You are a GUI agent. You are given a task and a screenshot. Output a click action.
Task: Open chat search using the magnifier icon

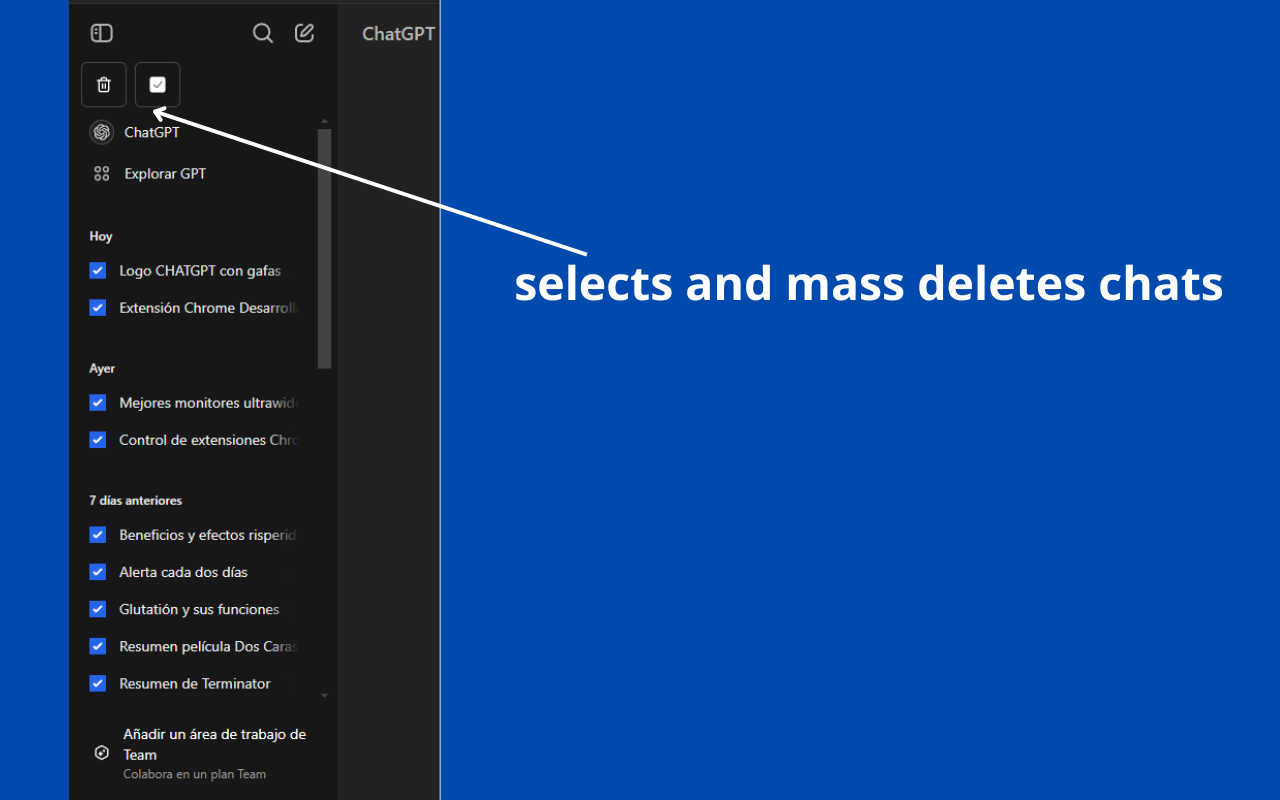(x=263, y=32)
